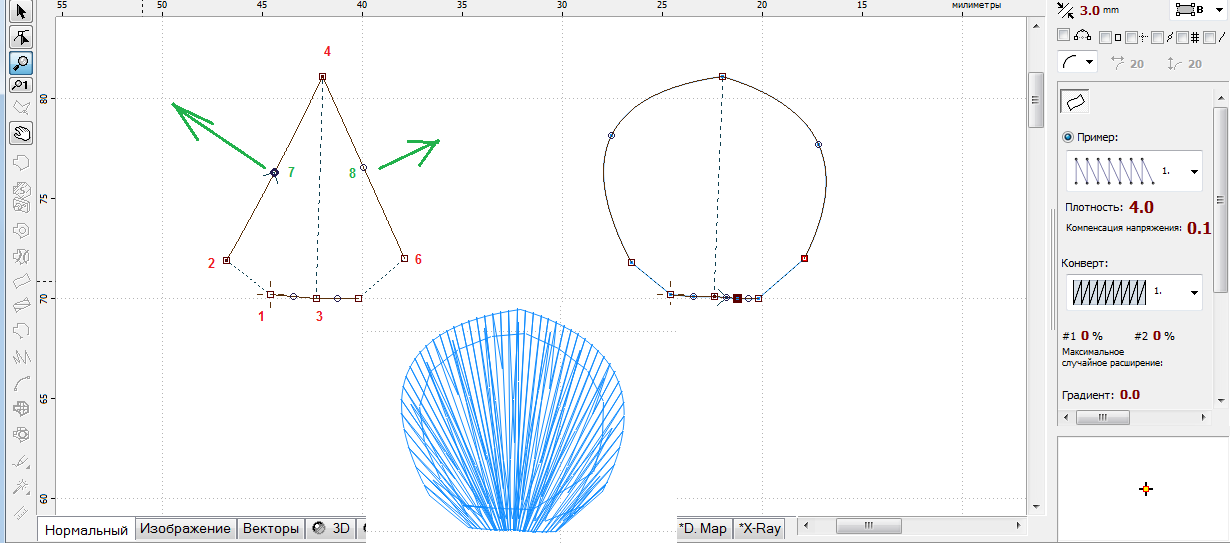Switch to the Изображение tab
This screenshot has height=543, width=1230.
(185, 529)
